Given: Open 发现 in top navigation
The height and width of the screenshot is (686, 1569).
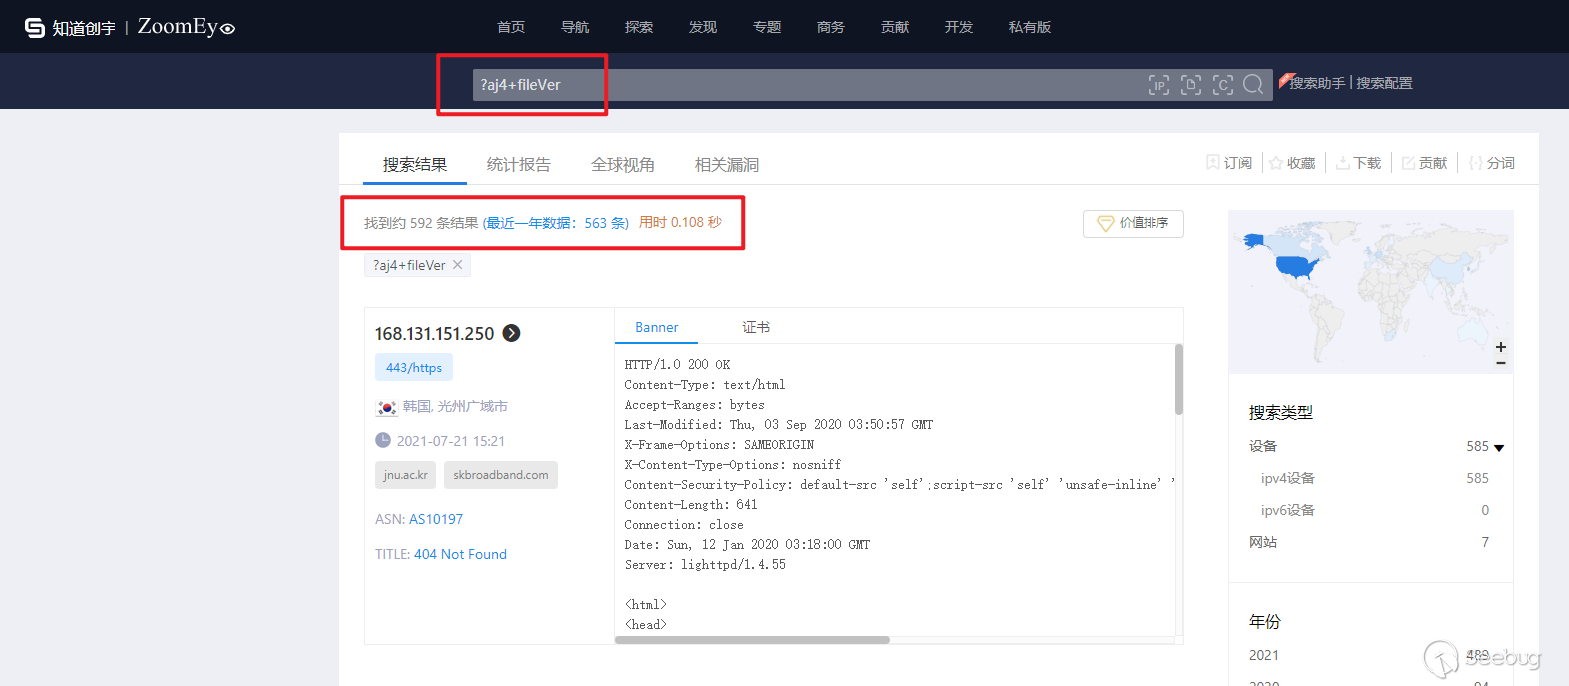Looking at the screenshot, I should pyautogui.click(x=703, y=27).
